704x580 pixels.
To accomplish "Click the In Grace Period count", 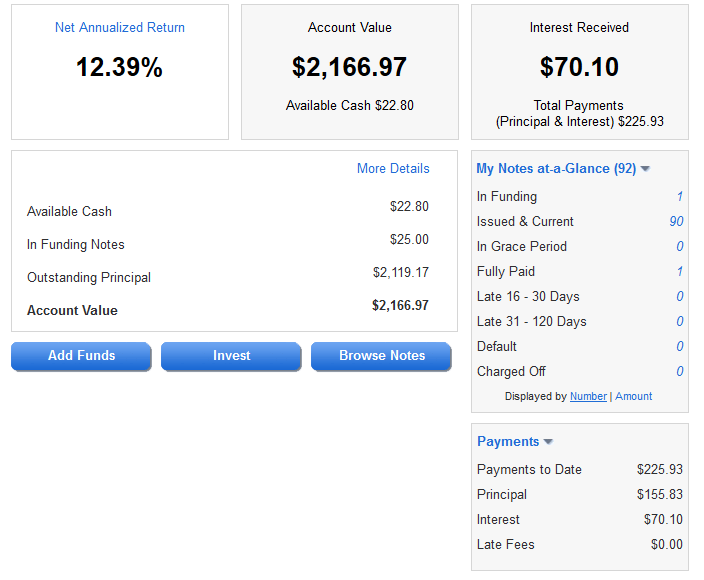I will [x=679, y=247].
